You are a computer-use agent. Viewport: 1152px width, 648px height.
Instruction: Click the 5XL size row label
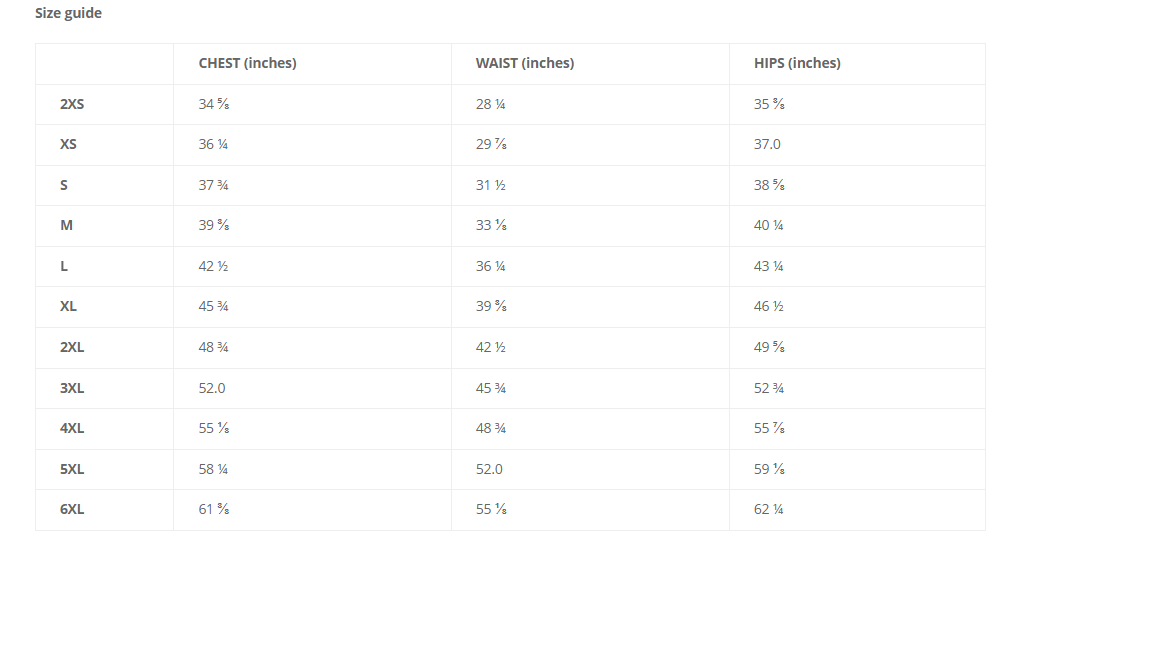coord(72,469)
